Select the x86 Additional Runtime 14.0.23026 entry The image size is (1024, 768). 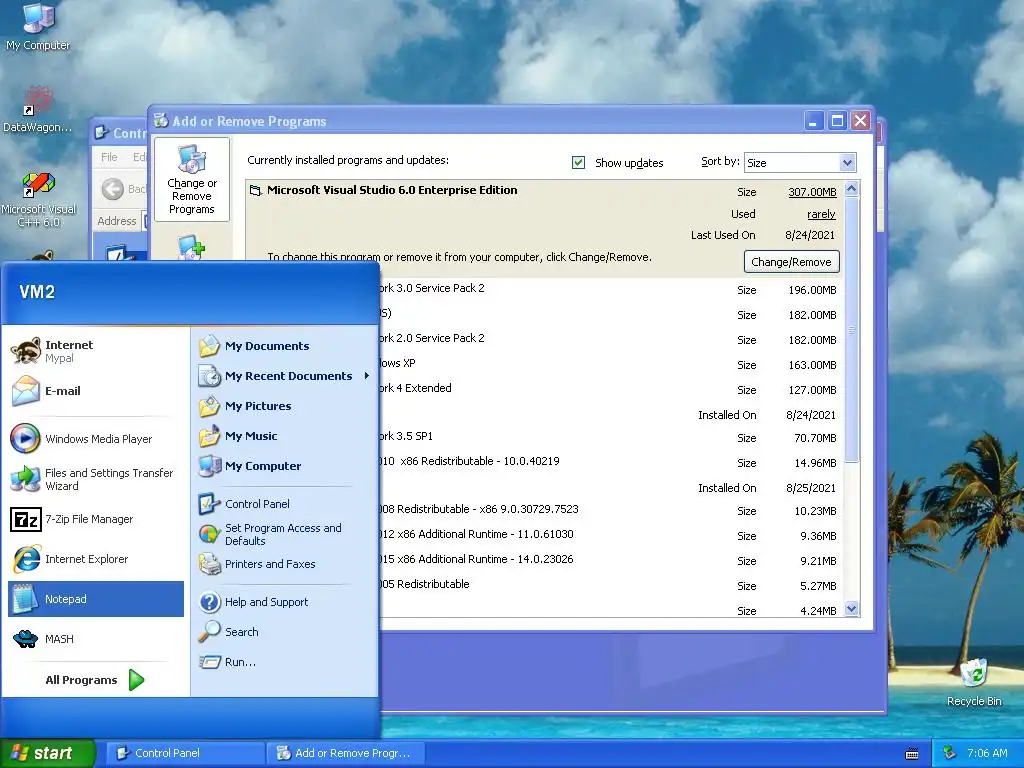click(611, 560)
